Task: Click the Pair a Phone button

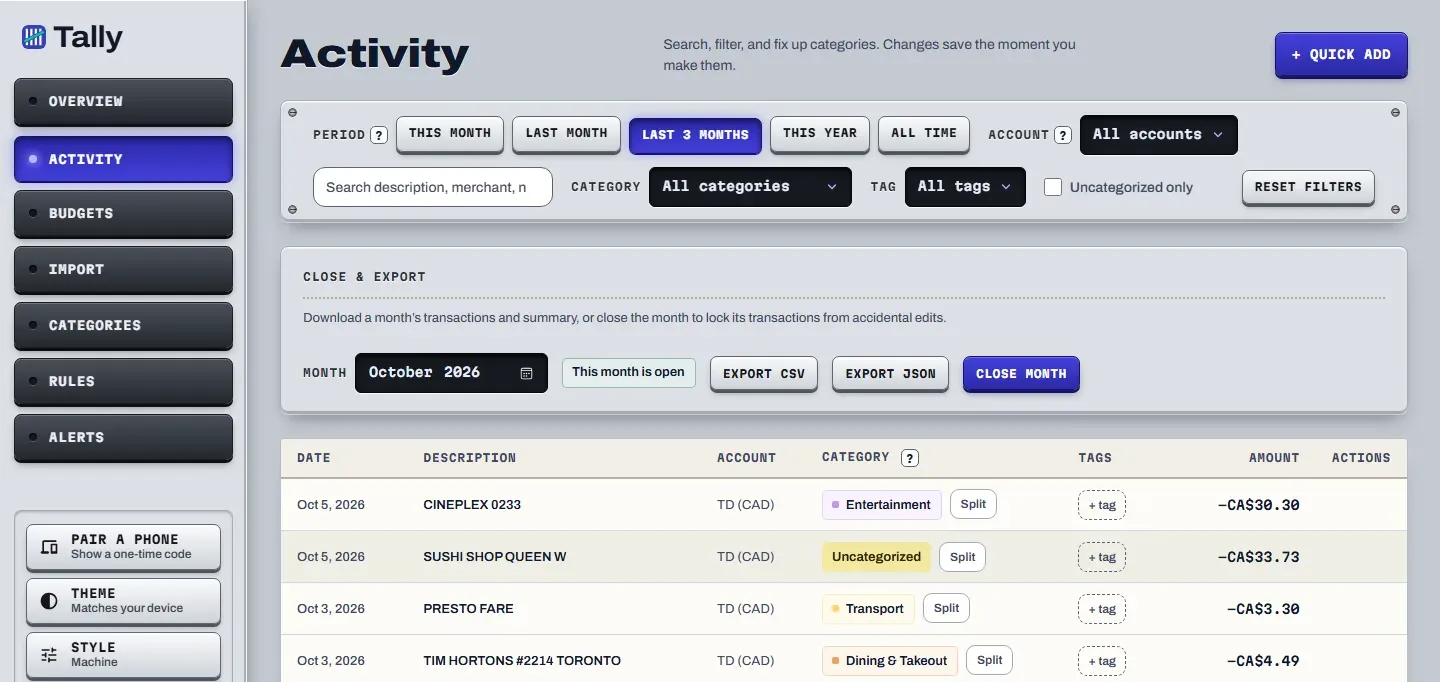Action: [123, 547]
